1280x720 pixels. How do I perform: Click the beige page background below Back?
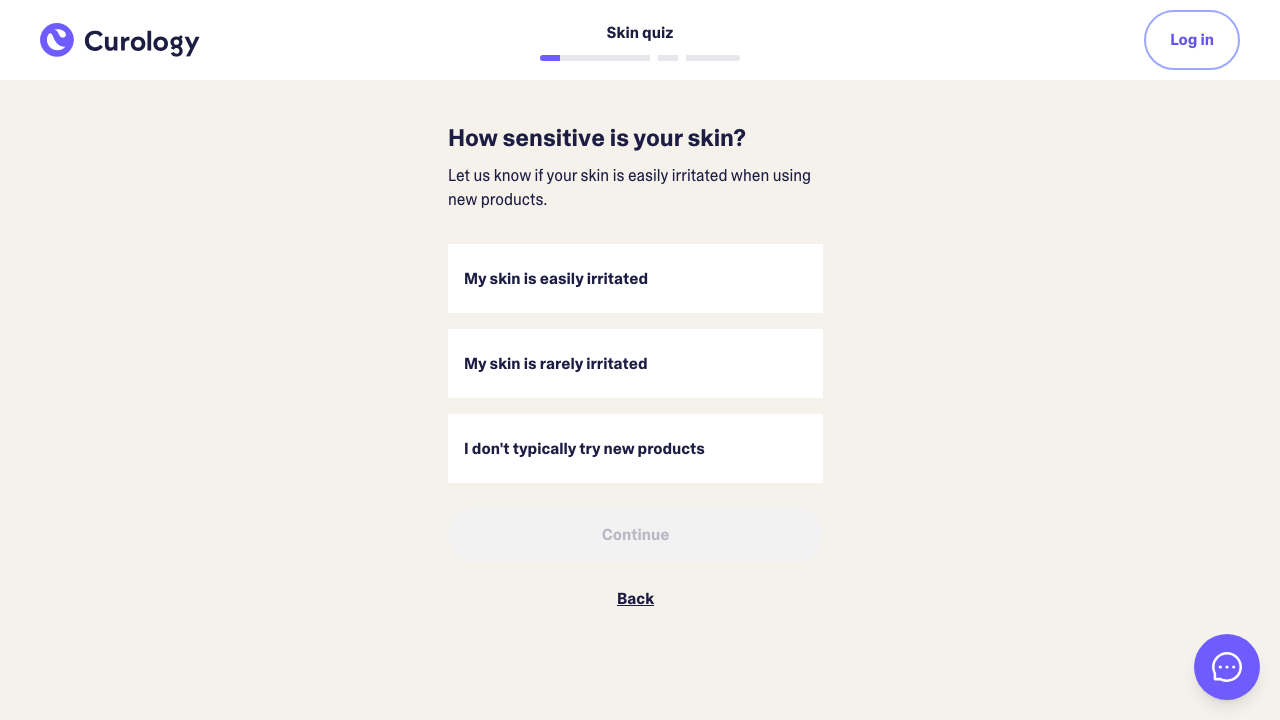[635, 670]
